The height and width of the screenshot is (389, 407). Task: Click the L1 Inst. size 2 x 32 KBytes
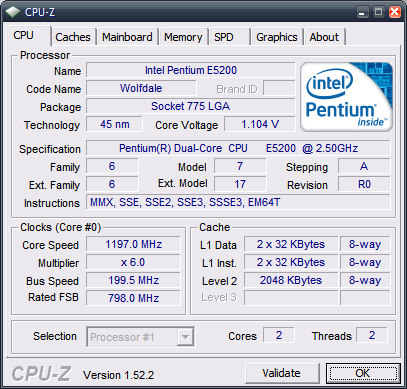291,262
